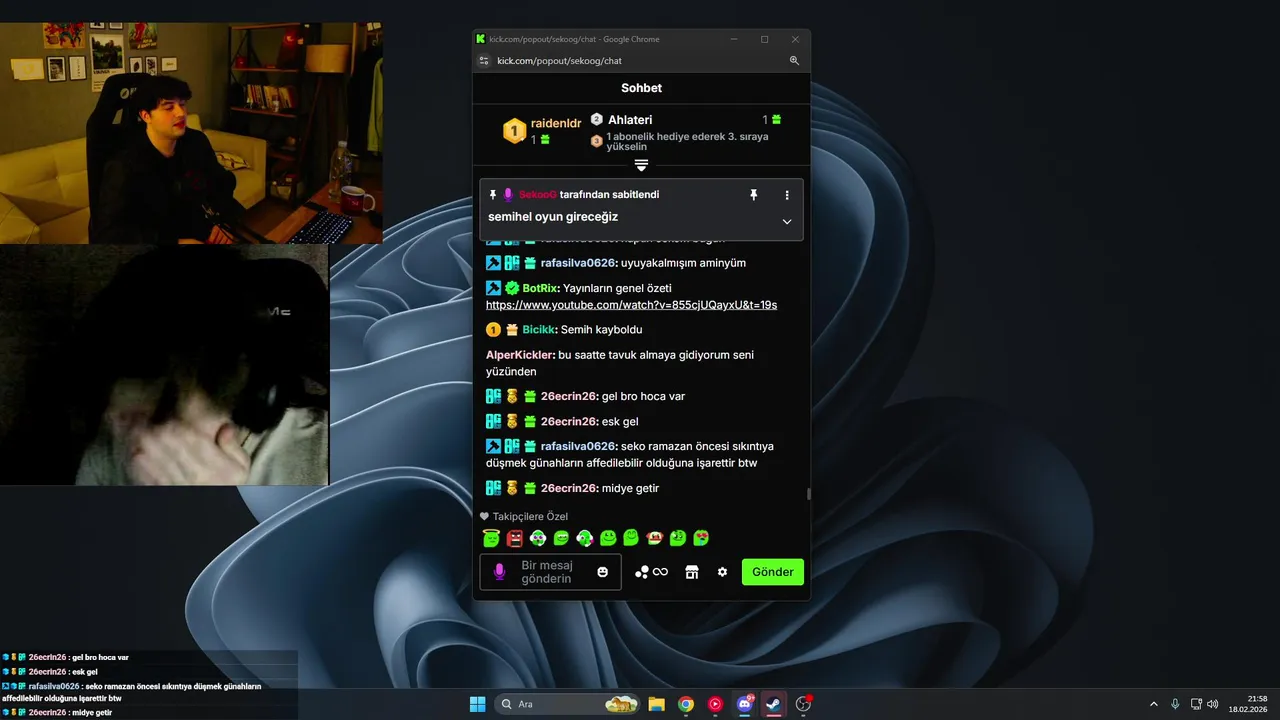Screen dimensions: 1280x720
Task: Click the rank 2 badge next to Ahlateri
Action: [x=597, y=119]
